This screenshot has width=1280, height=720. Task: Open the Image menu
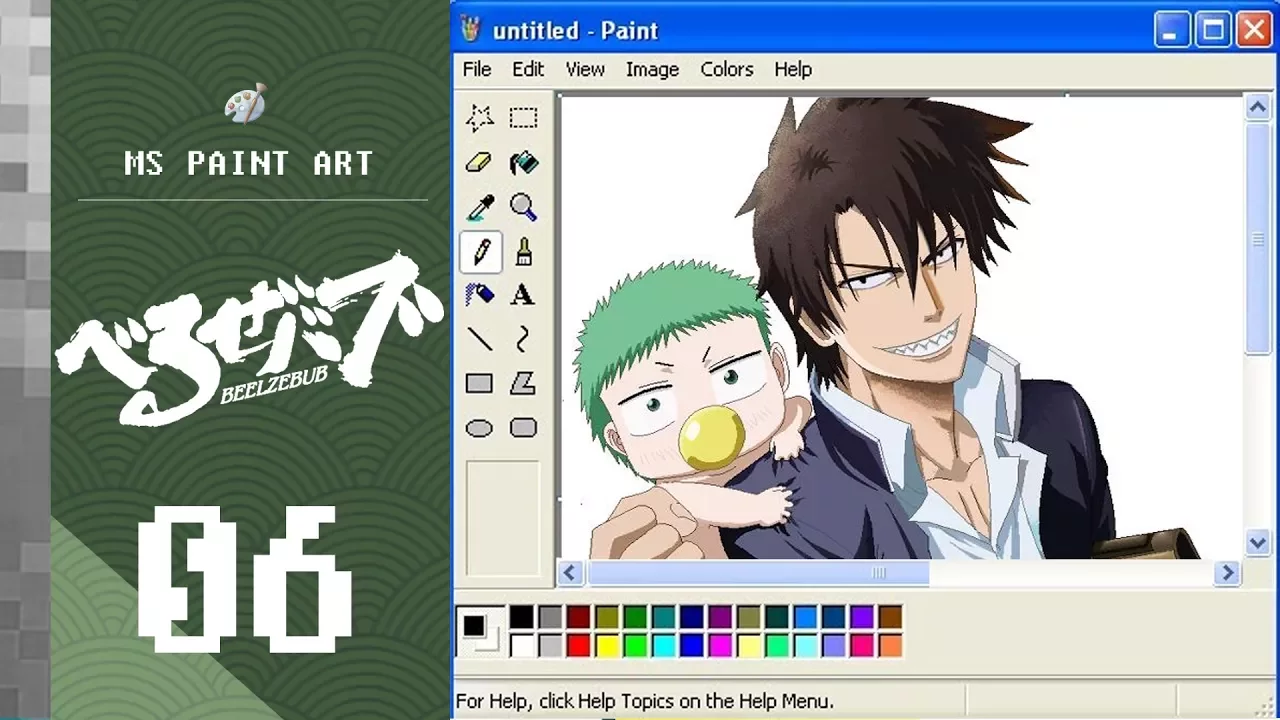click(x=652, y=69)
